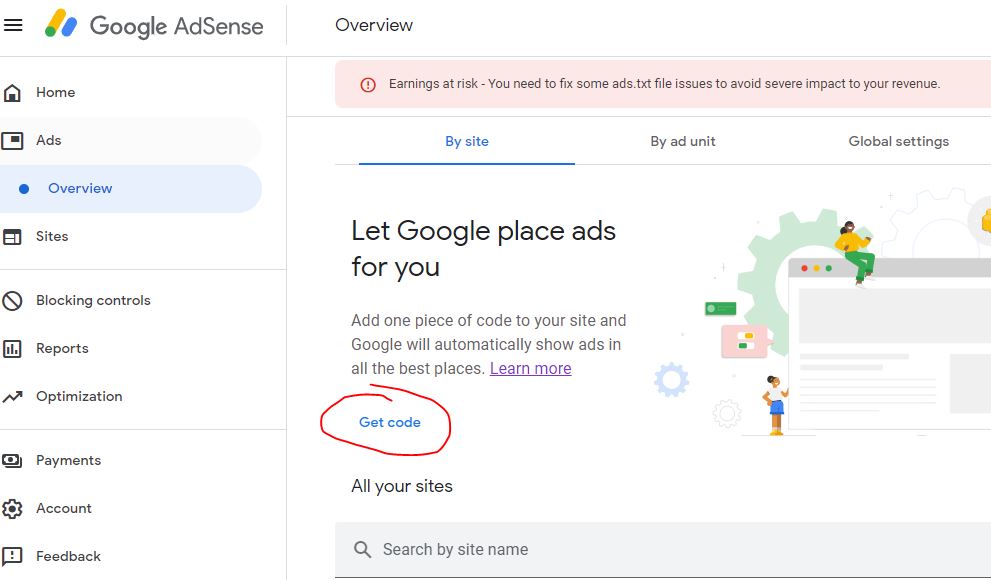The image size is (991, 580).
Task: Open Account via the gear icon
Action: click(x=15, y=508)
